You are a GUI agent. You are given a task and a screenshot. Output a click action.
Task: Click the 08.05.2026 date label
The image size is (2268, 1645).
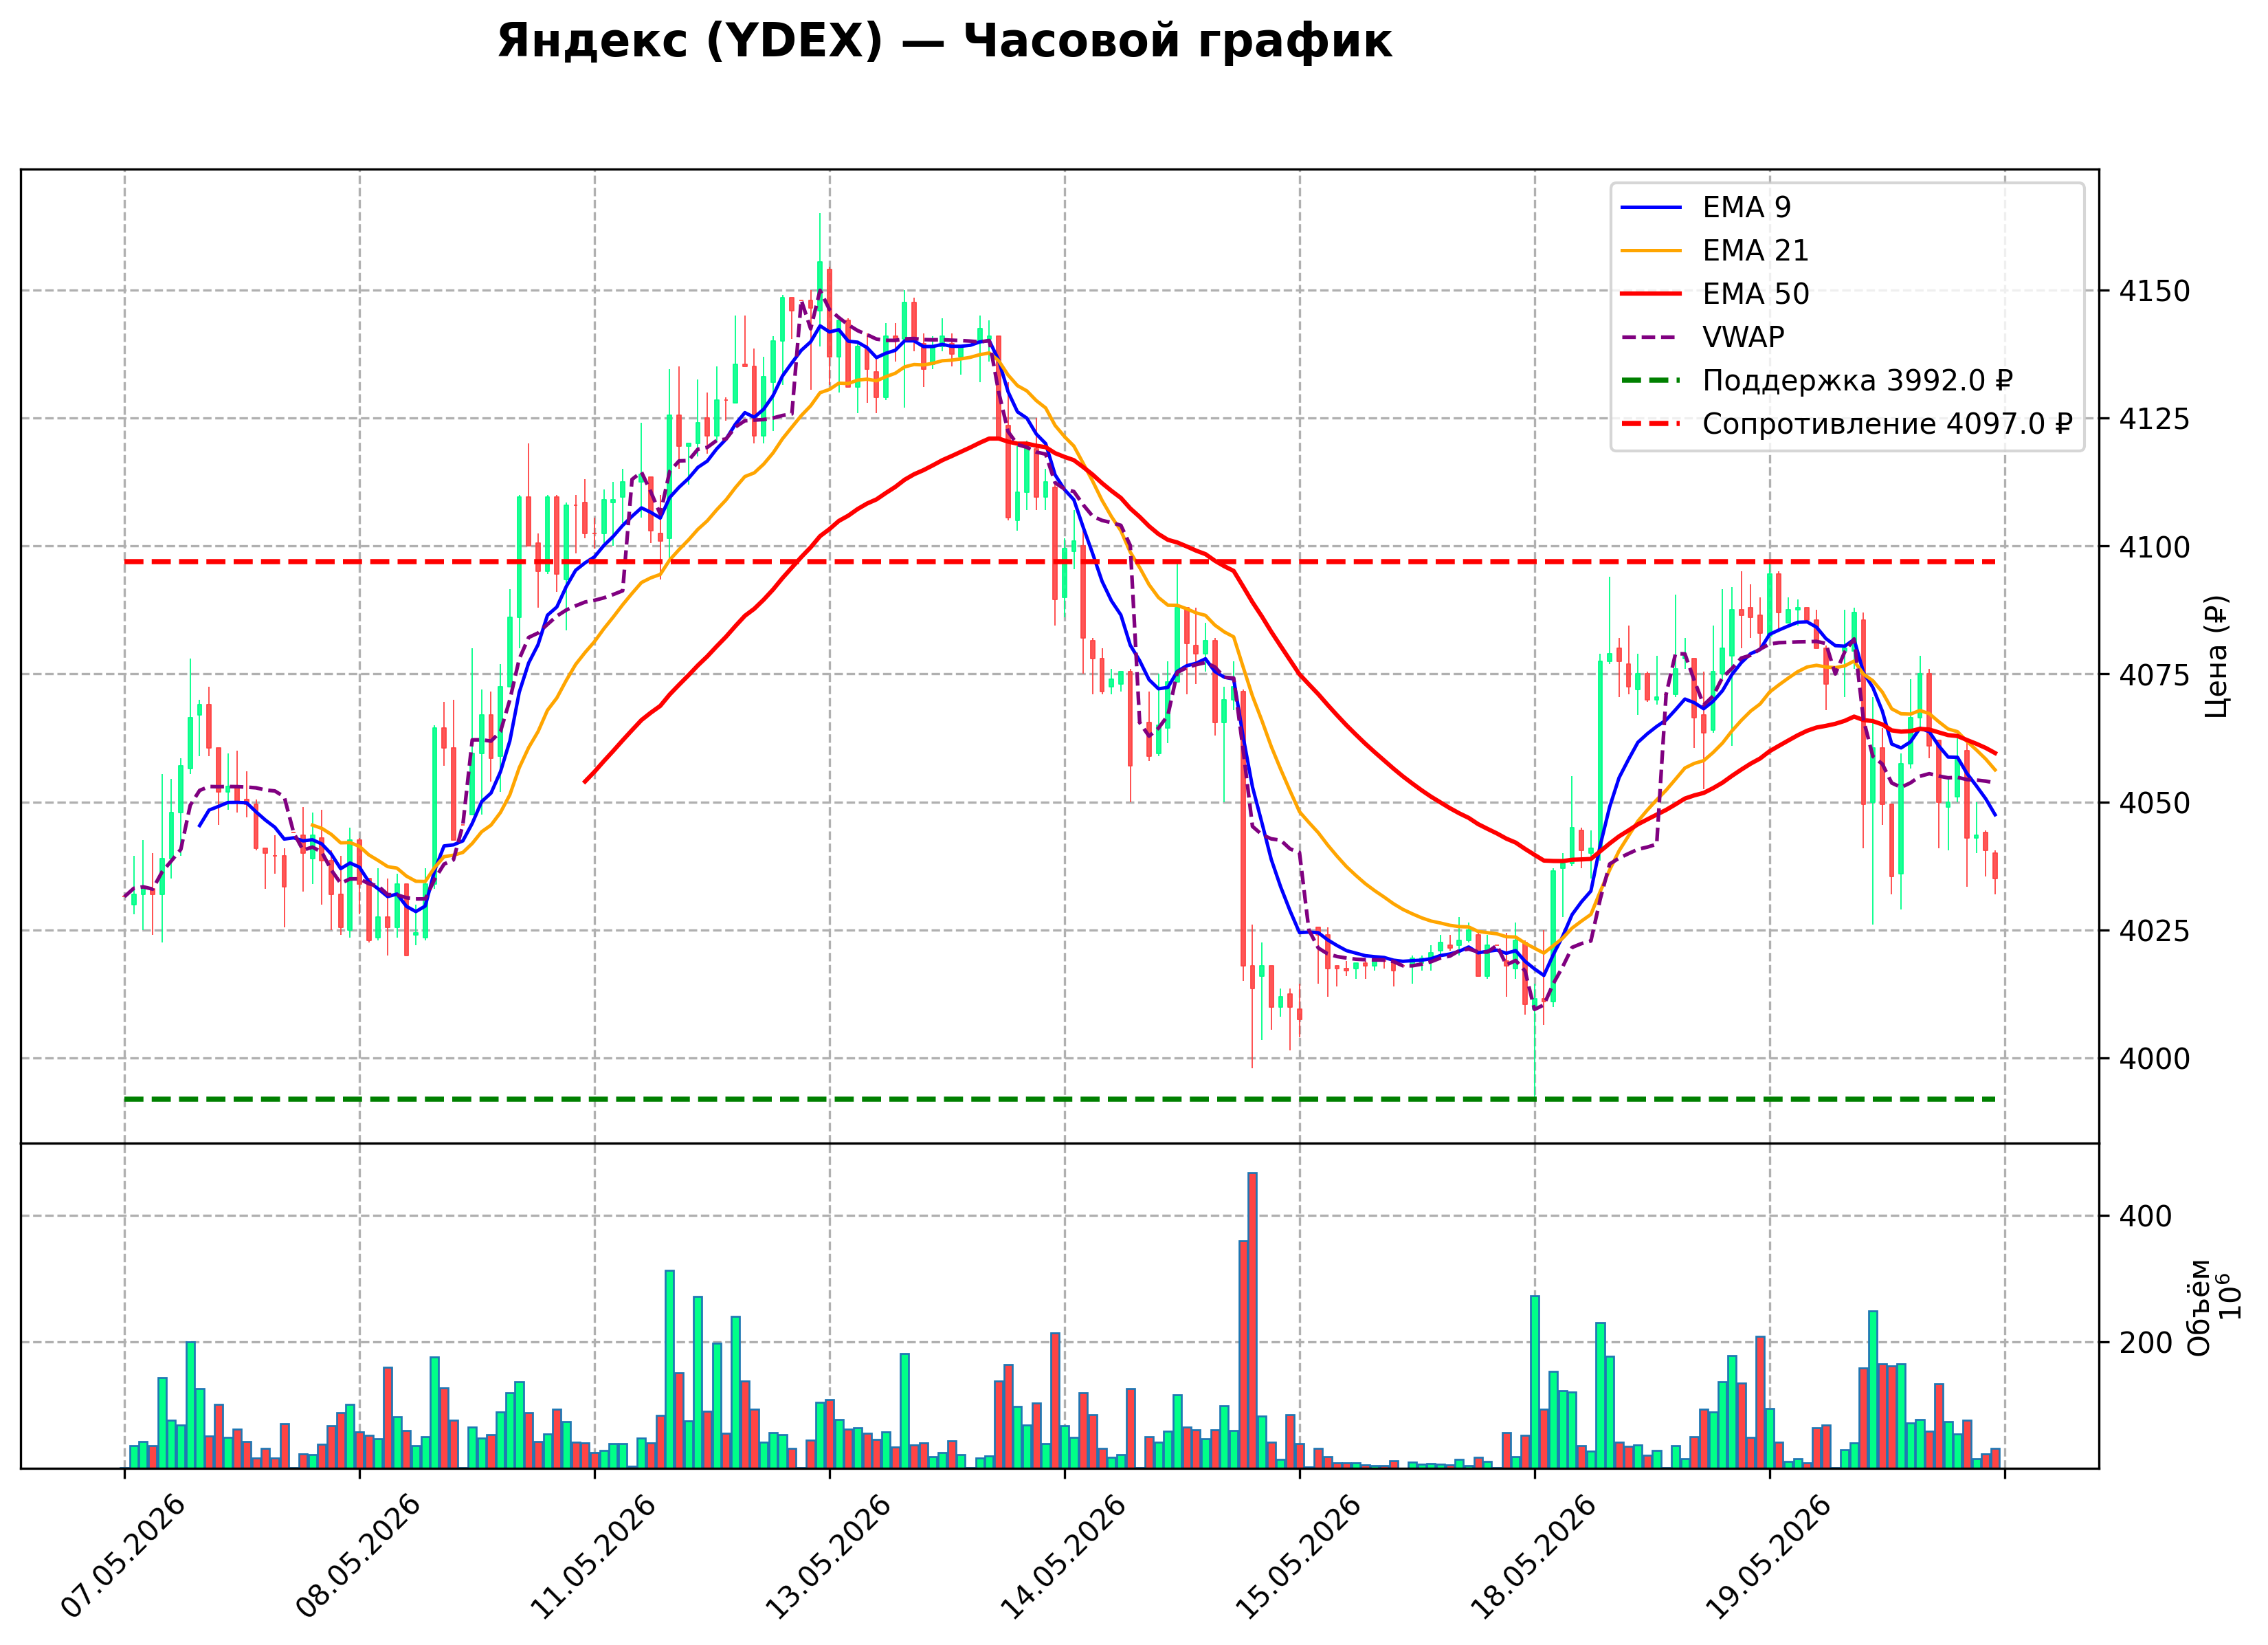tap(360, 1557)
